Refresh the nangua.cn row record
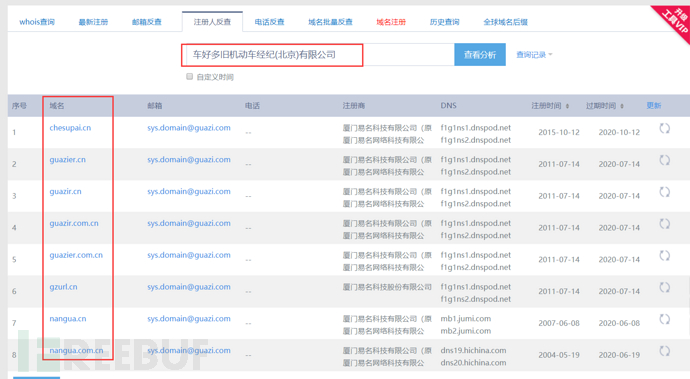Screen dimensions: 690x379 [664, 319]
